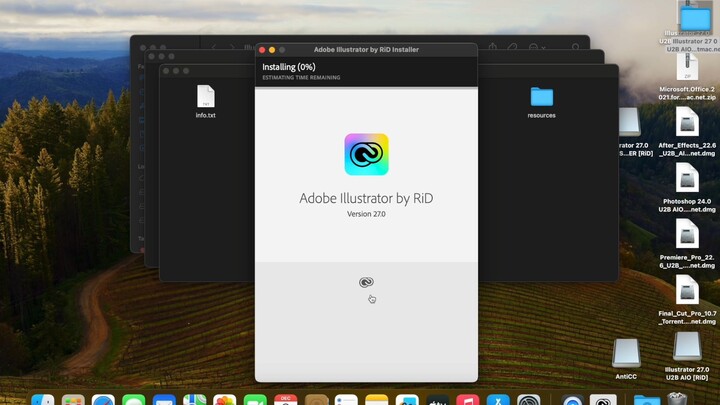Select Final_Cut_Pro_10.7 dmg file on desktop

click(687, 300)
